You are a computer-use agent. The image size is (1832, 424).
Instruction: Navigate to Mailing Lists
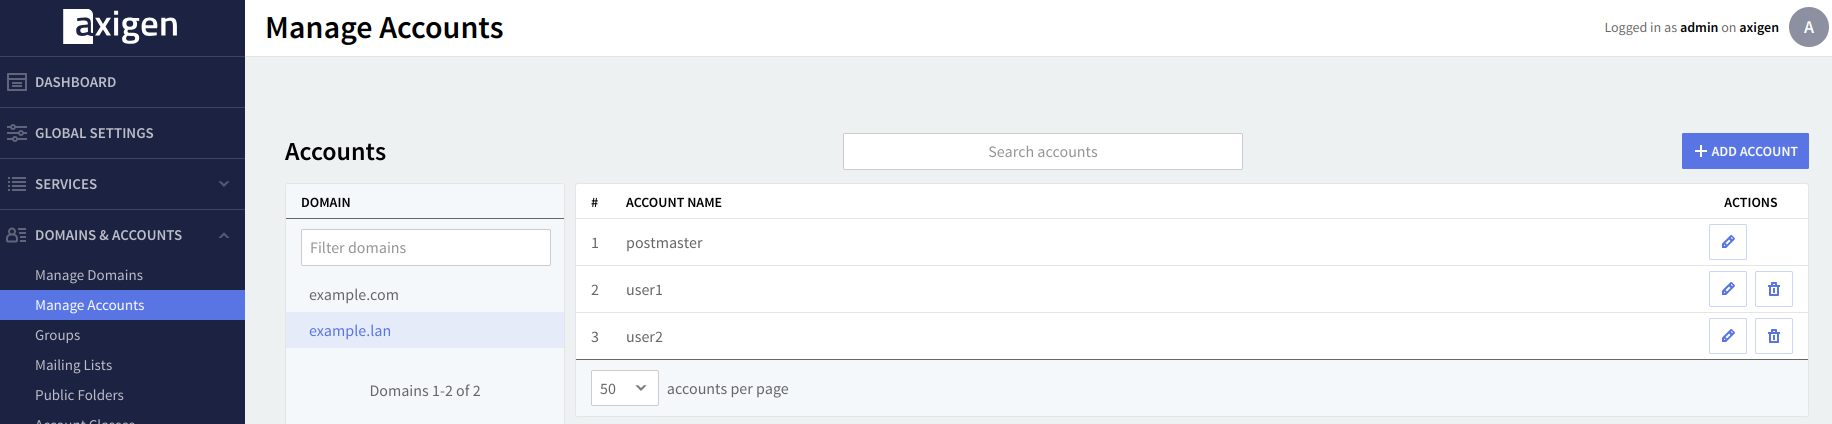click(74, 365)
